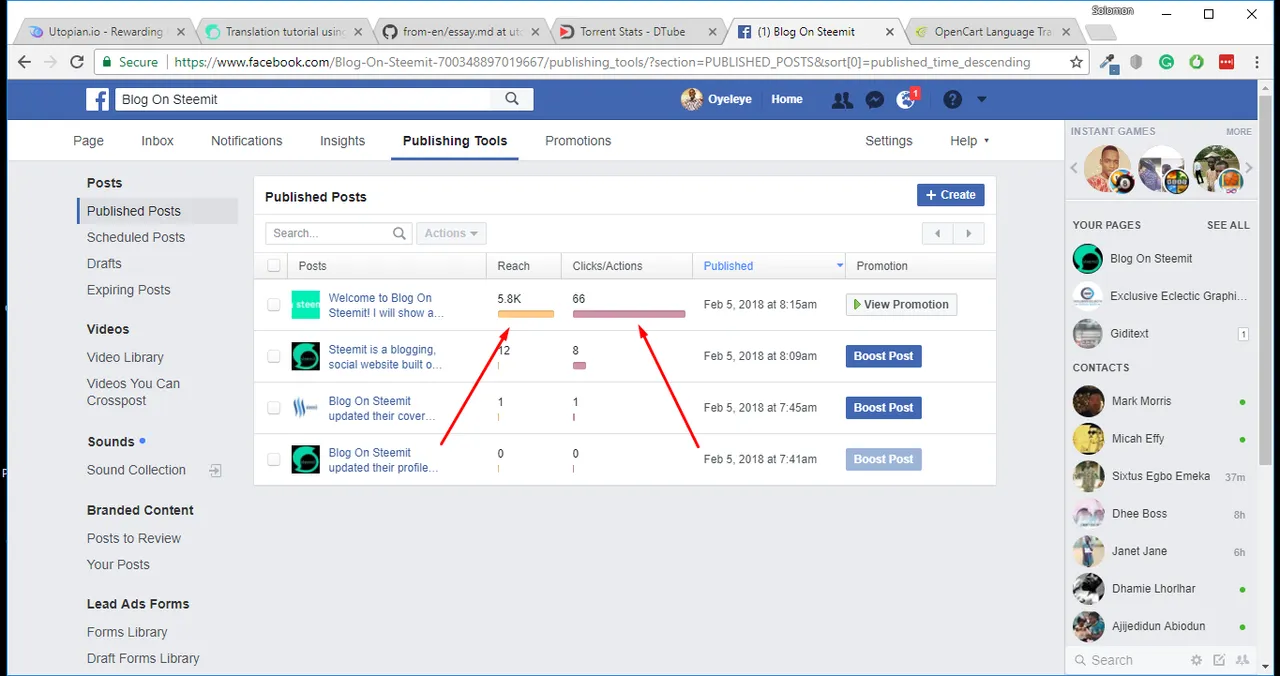Open the Quick Help question mark icon
1280x676 pixels.
point(953,100)
